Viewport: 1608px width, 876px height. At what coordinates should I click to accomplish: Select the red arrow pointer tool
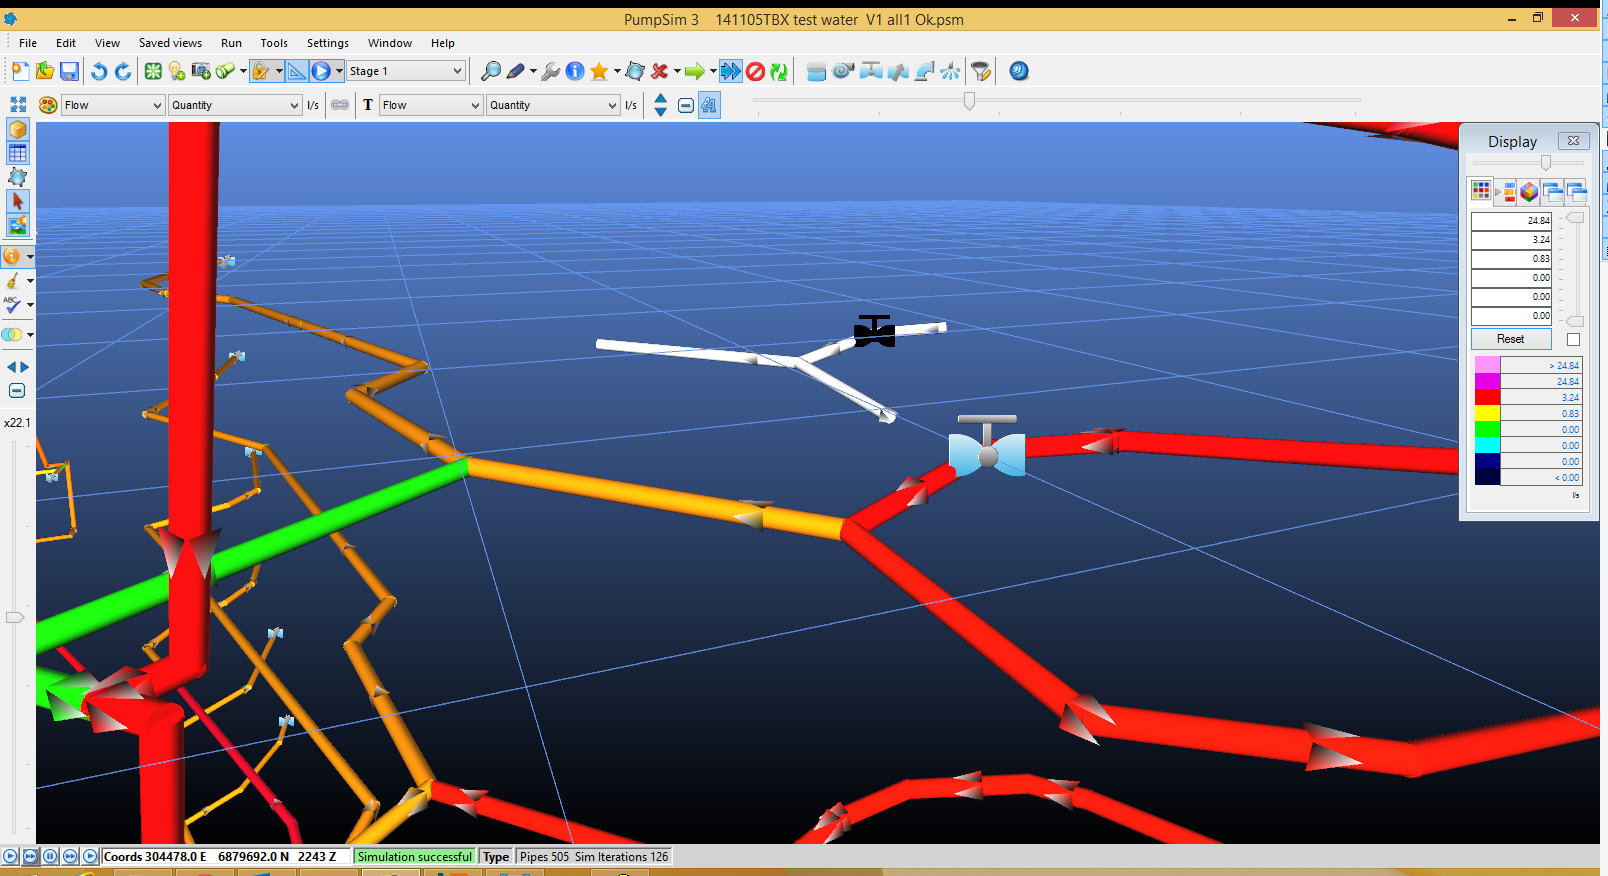click(x=17, y=201)
